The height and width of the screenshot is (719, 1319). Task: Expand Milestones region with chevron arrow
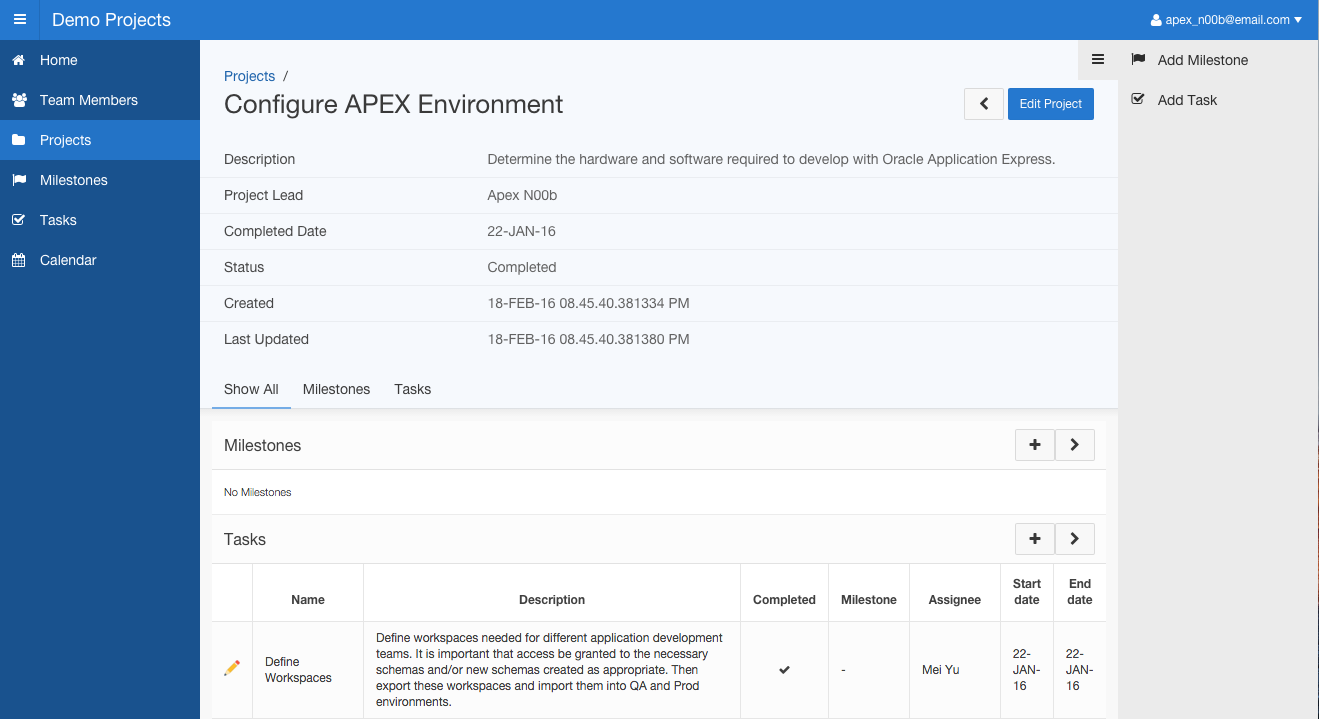(x=1074, y=445)
